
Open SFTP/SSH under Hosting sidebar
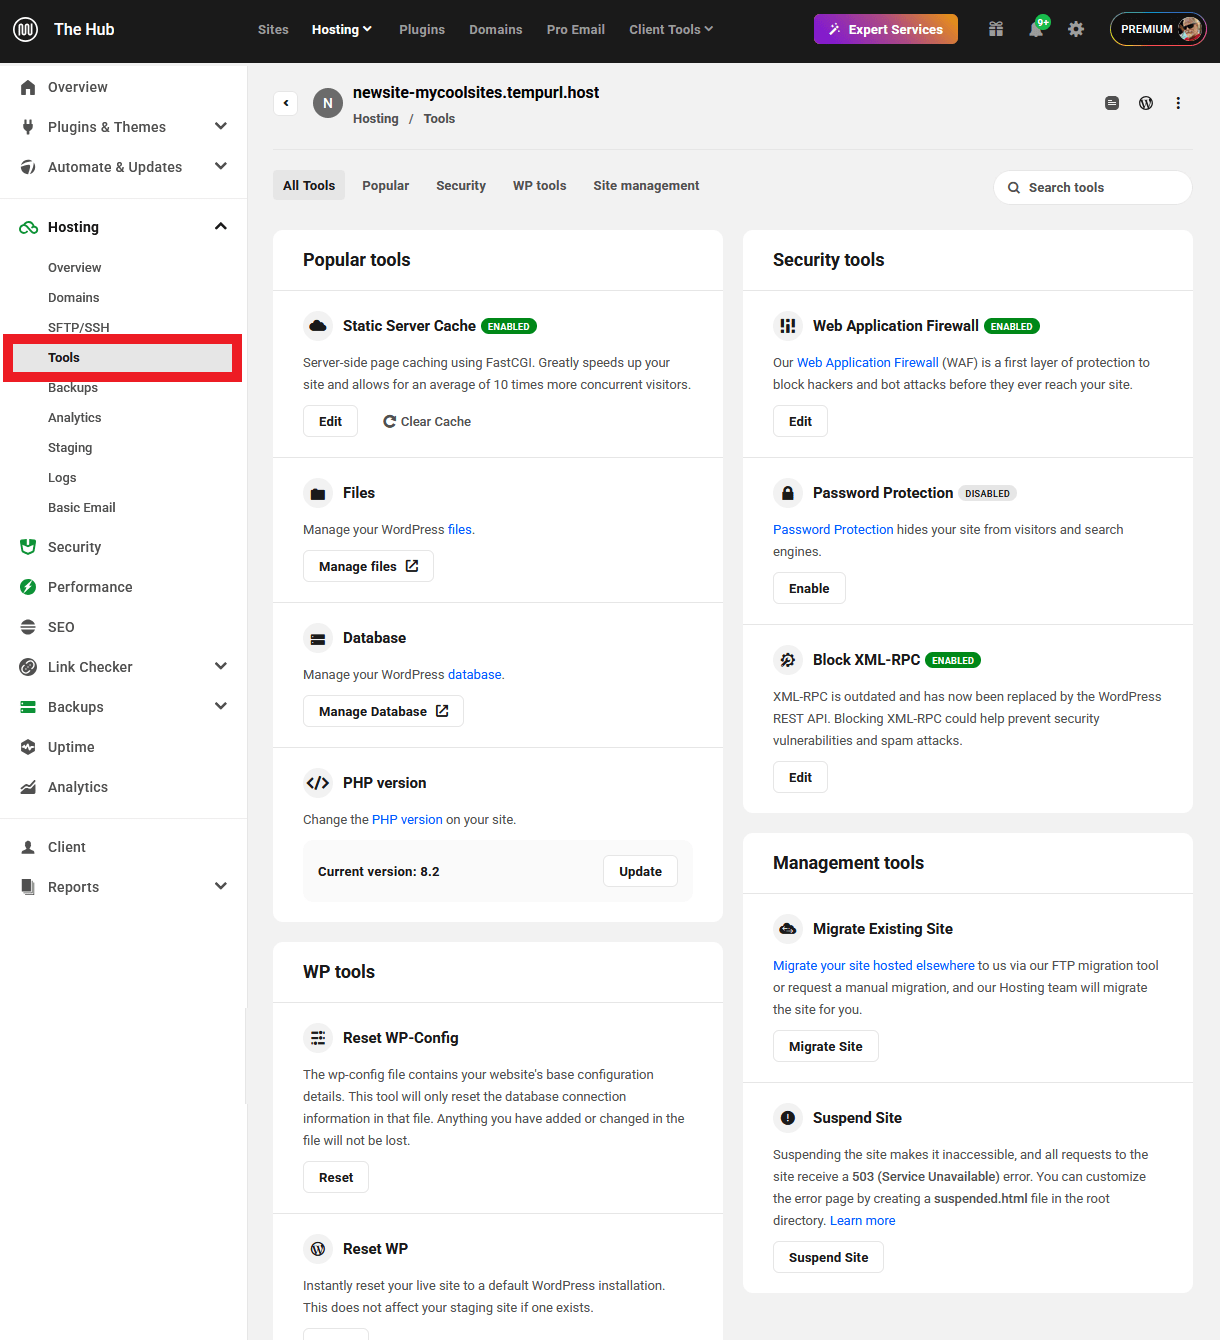[x=79, y=327]
